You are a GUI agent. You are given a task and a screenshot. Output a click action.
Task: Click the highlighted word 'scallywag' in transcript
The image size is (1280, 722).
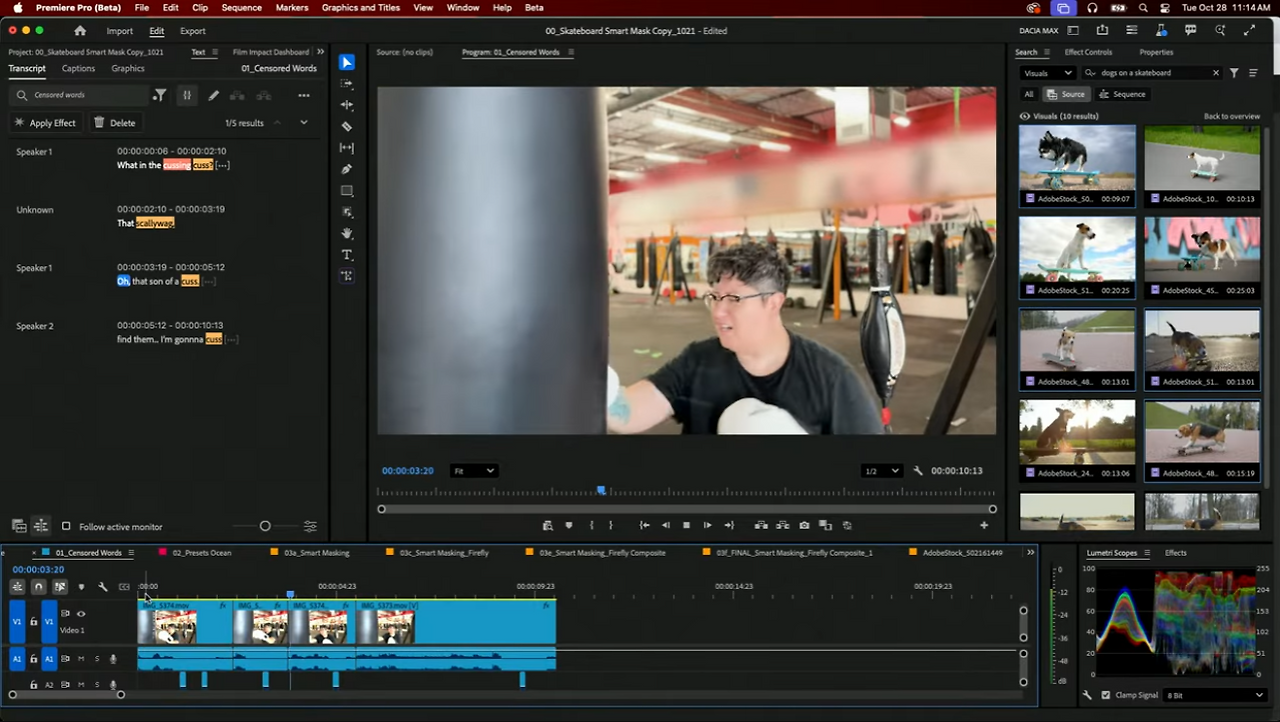(x=155, y=223)
